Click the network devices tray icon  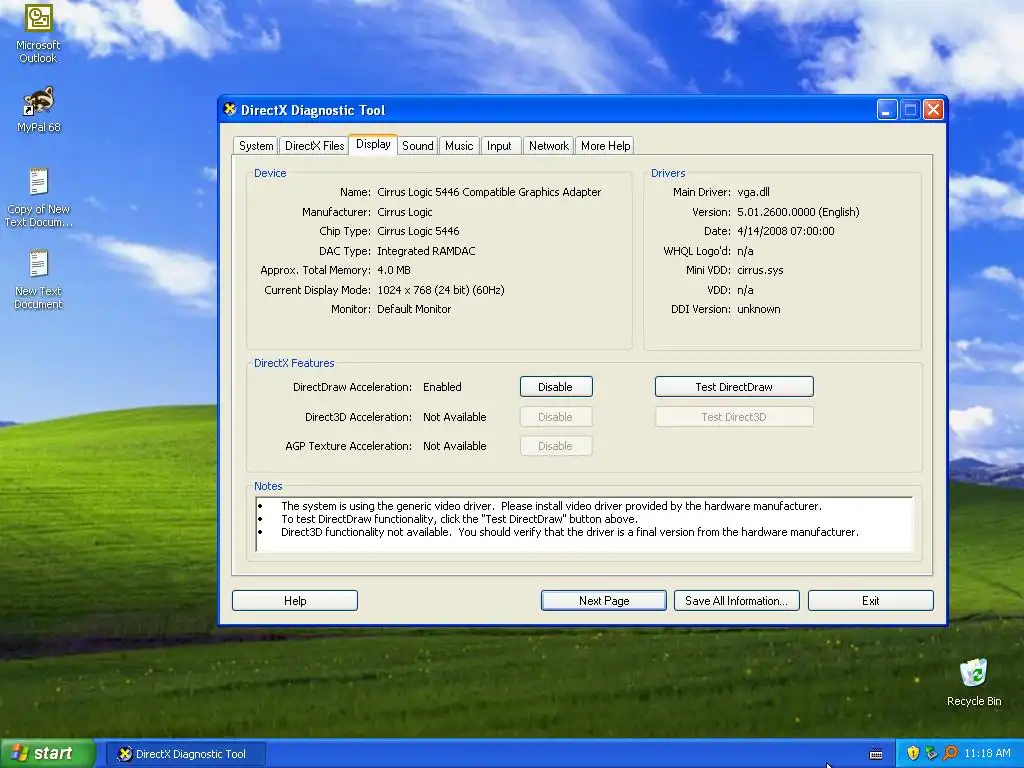[x=931, y=753]
